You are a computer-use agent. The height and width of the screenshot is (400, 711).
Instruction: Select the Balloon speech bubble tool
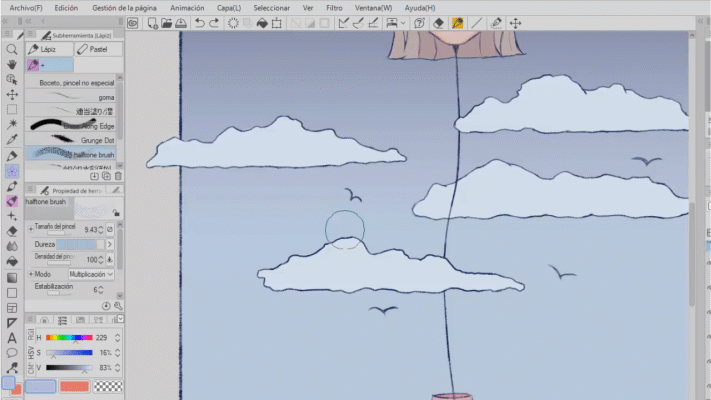pos(12,353)
